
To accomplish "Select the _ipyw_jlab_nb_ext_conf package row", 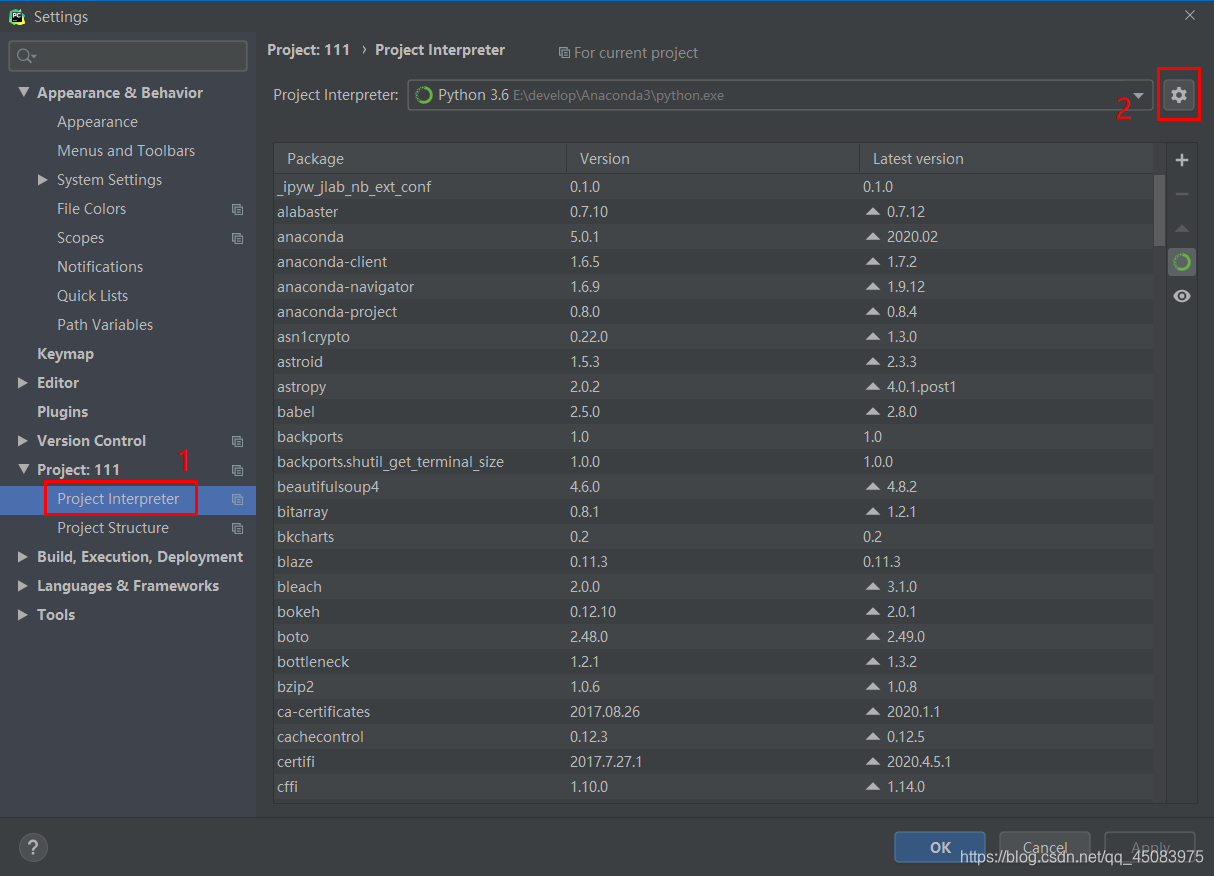I will (713, 187).
